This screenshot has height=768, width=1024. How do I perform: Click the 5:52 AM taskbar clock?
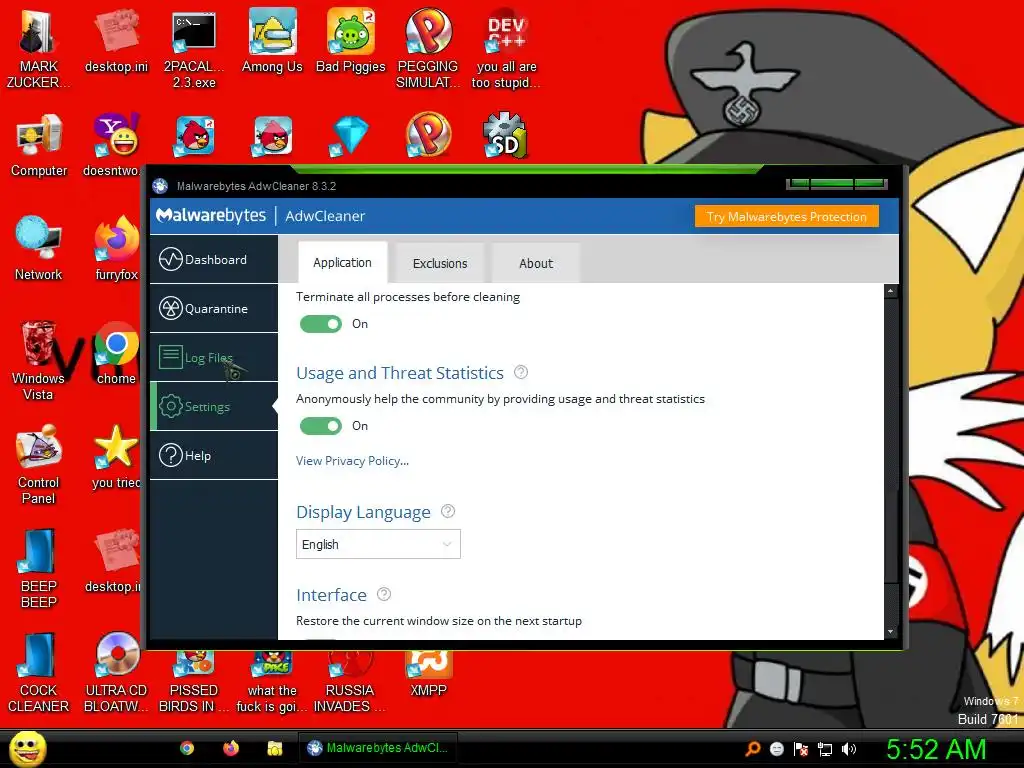[935, 749]
